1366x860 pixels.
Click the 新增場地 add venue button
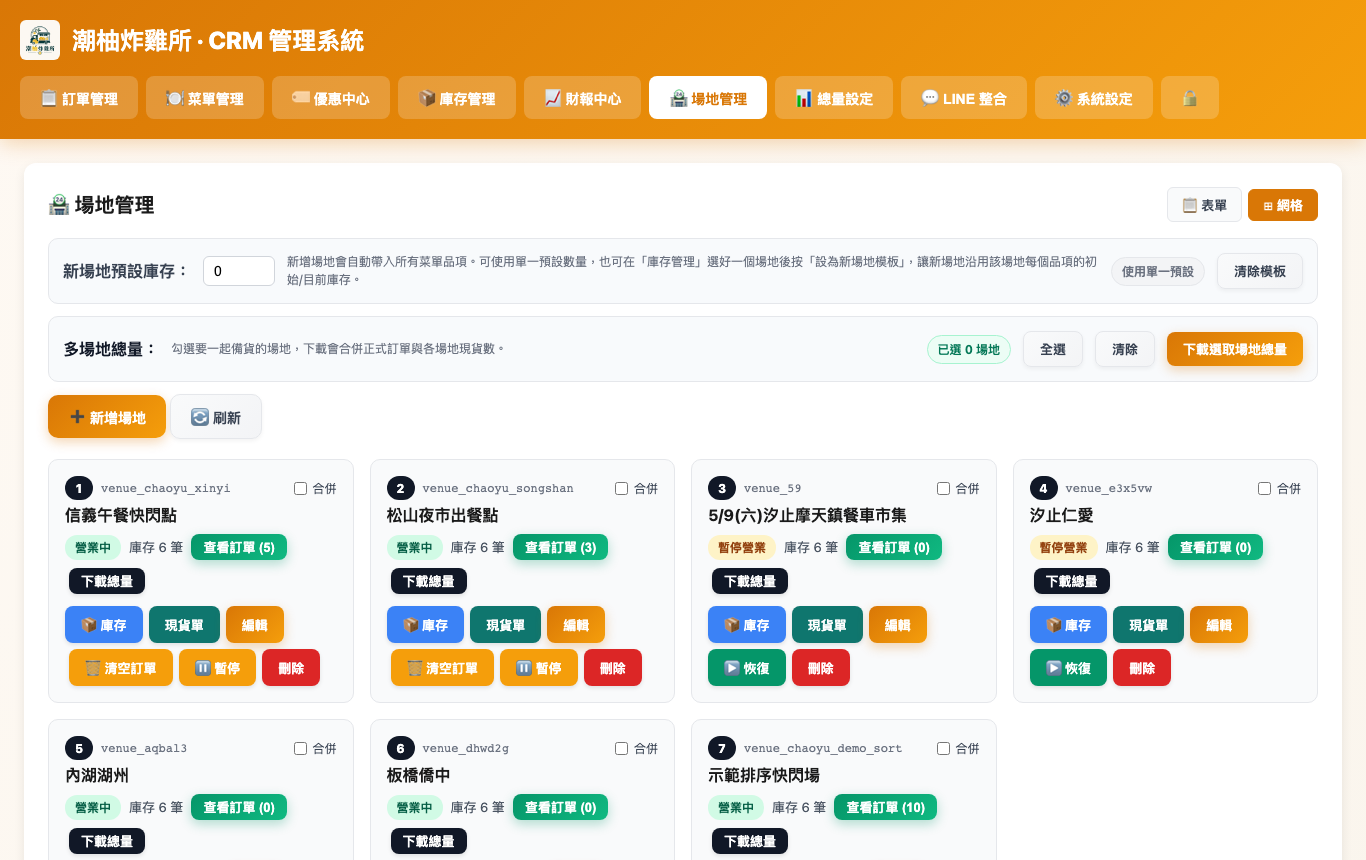[x=107, y=417]
